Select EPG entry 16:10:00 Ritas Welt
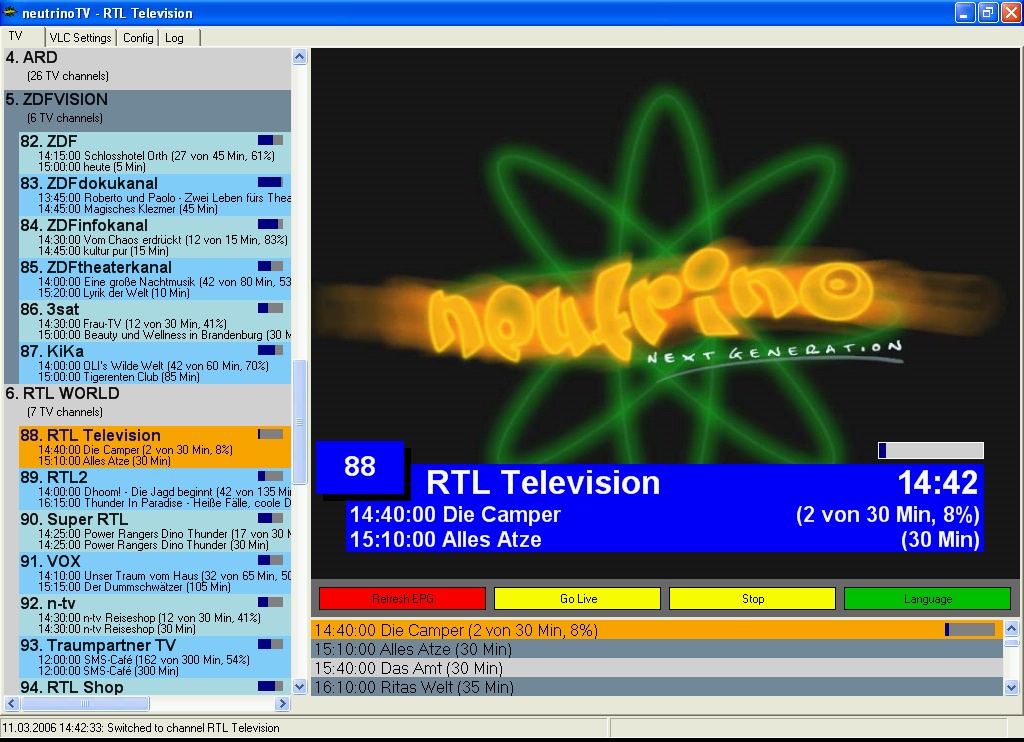The width and height of the screenshot is (1024, 742). [657, 686]
